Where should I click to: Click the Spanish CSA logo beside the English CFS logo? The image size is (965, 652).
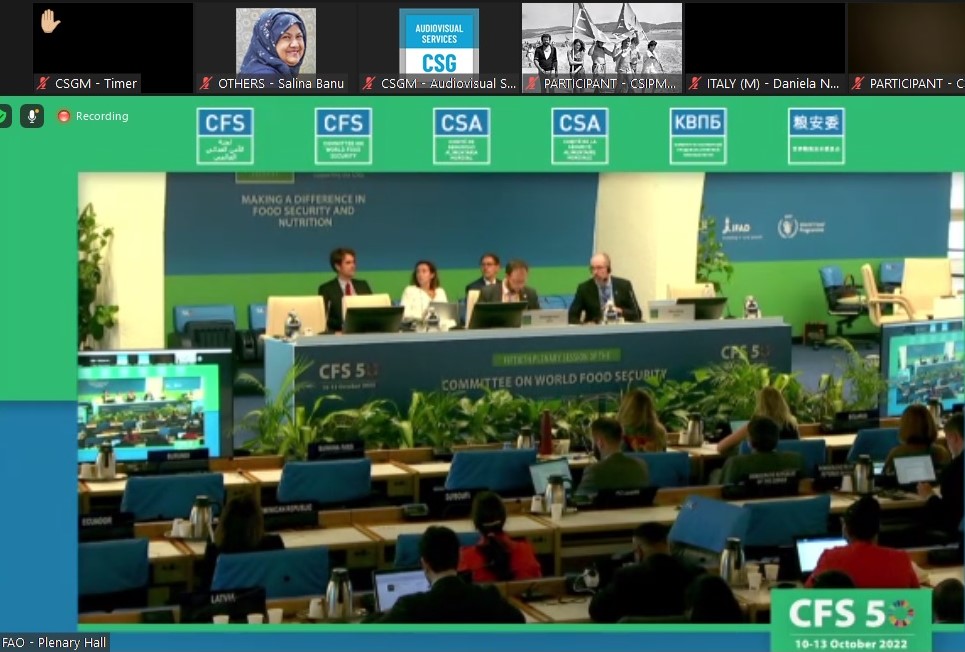tap(462, 136)
